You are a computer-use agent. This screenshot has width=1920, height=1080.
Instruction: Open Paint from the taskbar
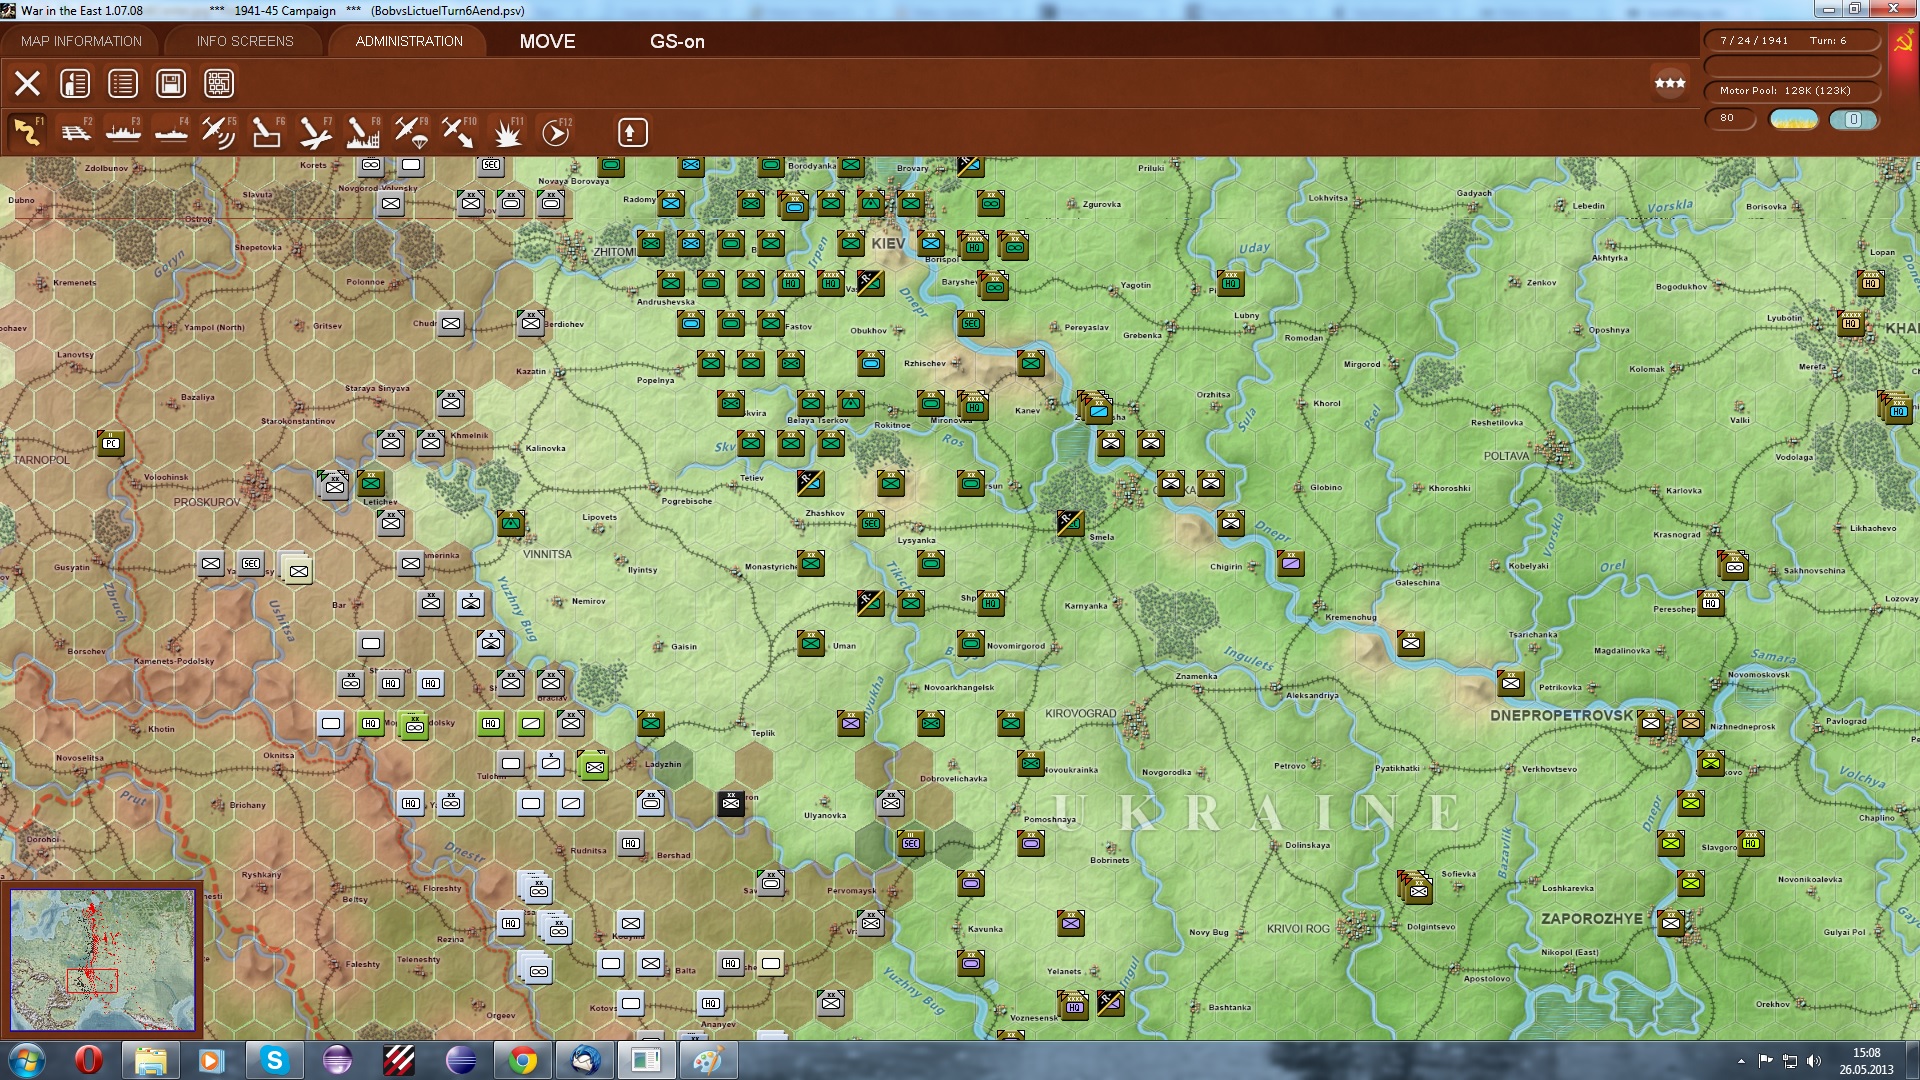pos(709,1060)
